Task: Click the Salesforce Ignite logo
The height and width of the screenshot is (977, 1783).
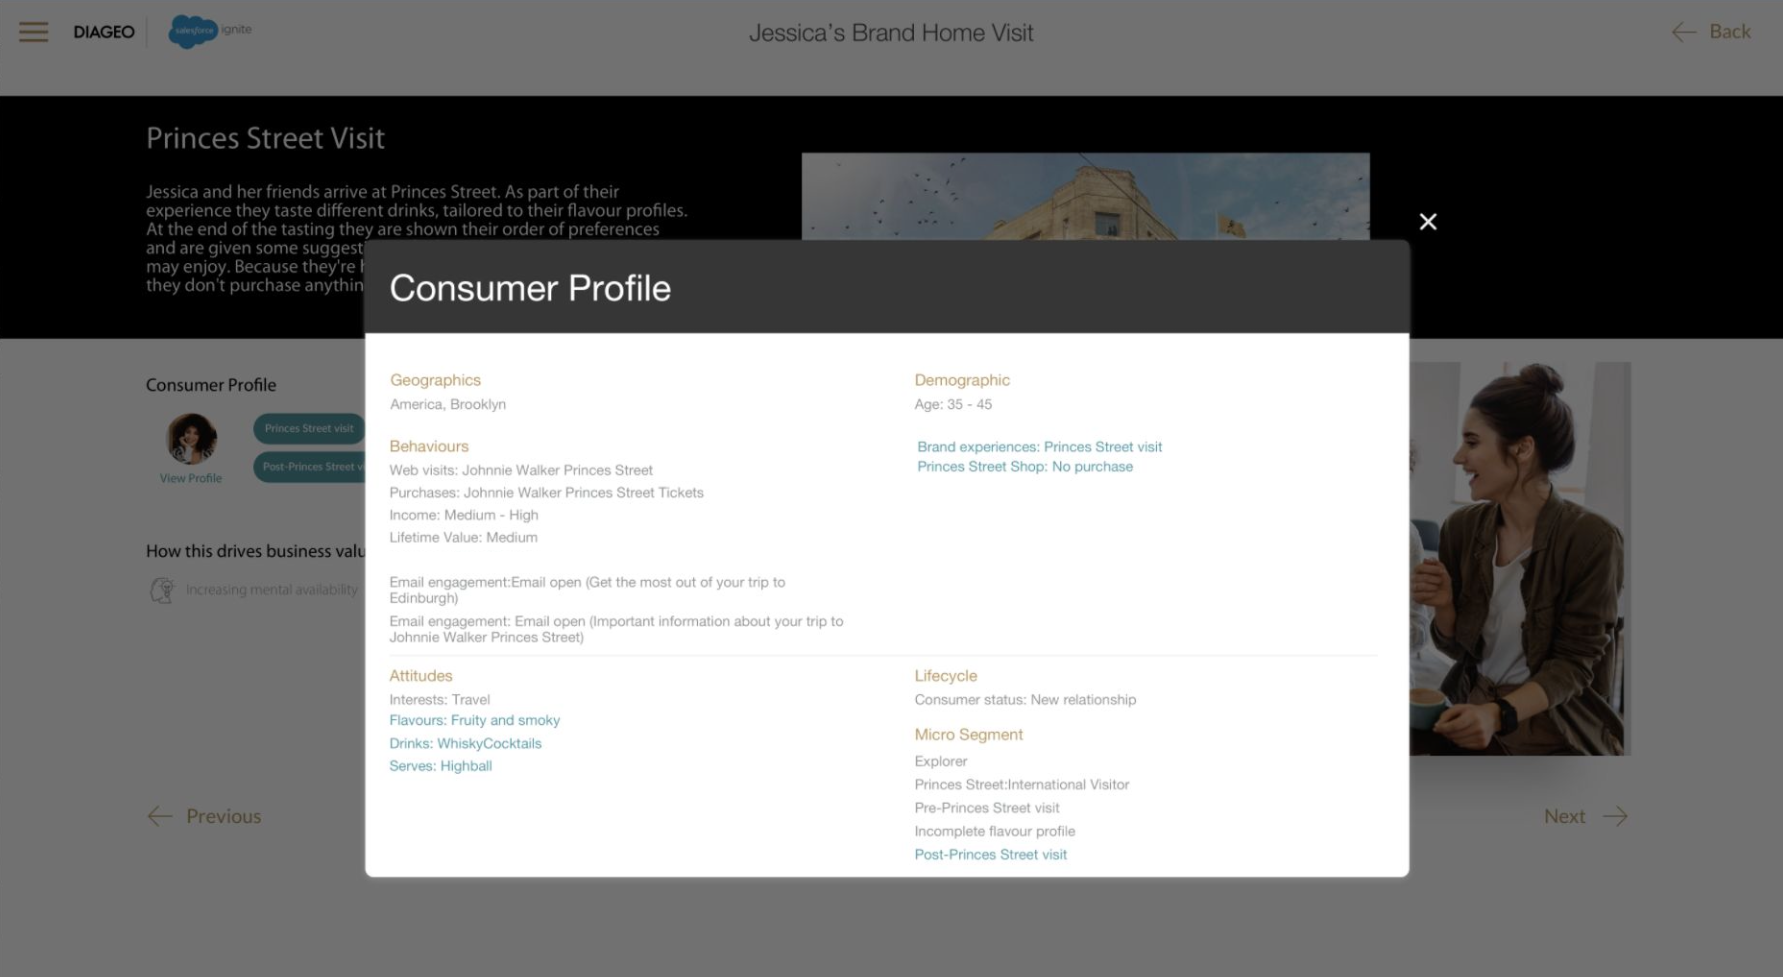Action: coord(210,31)
